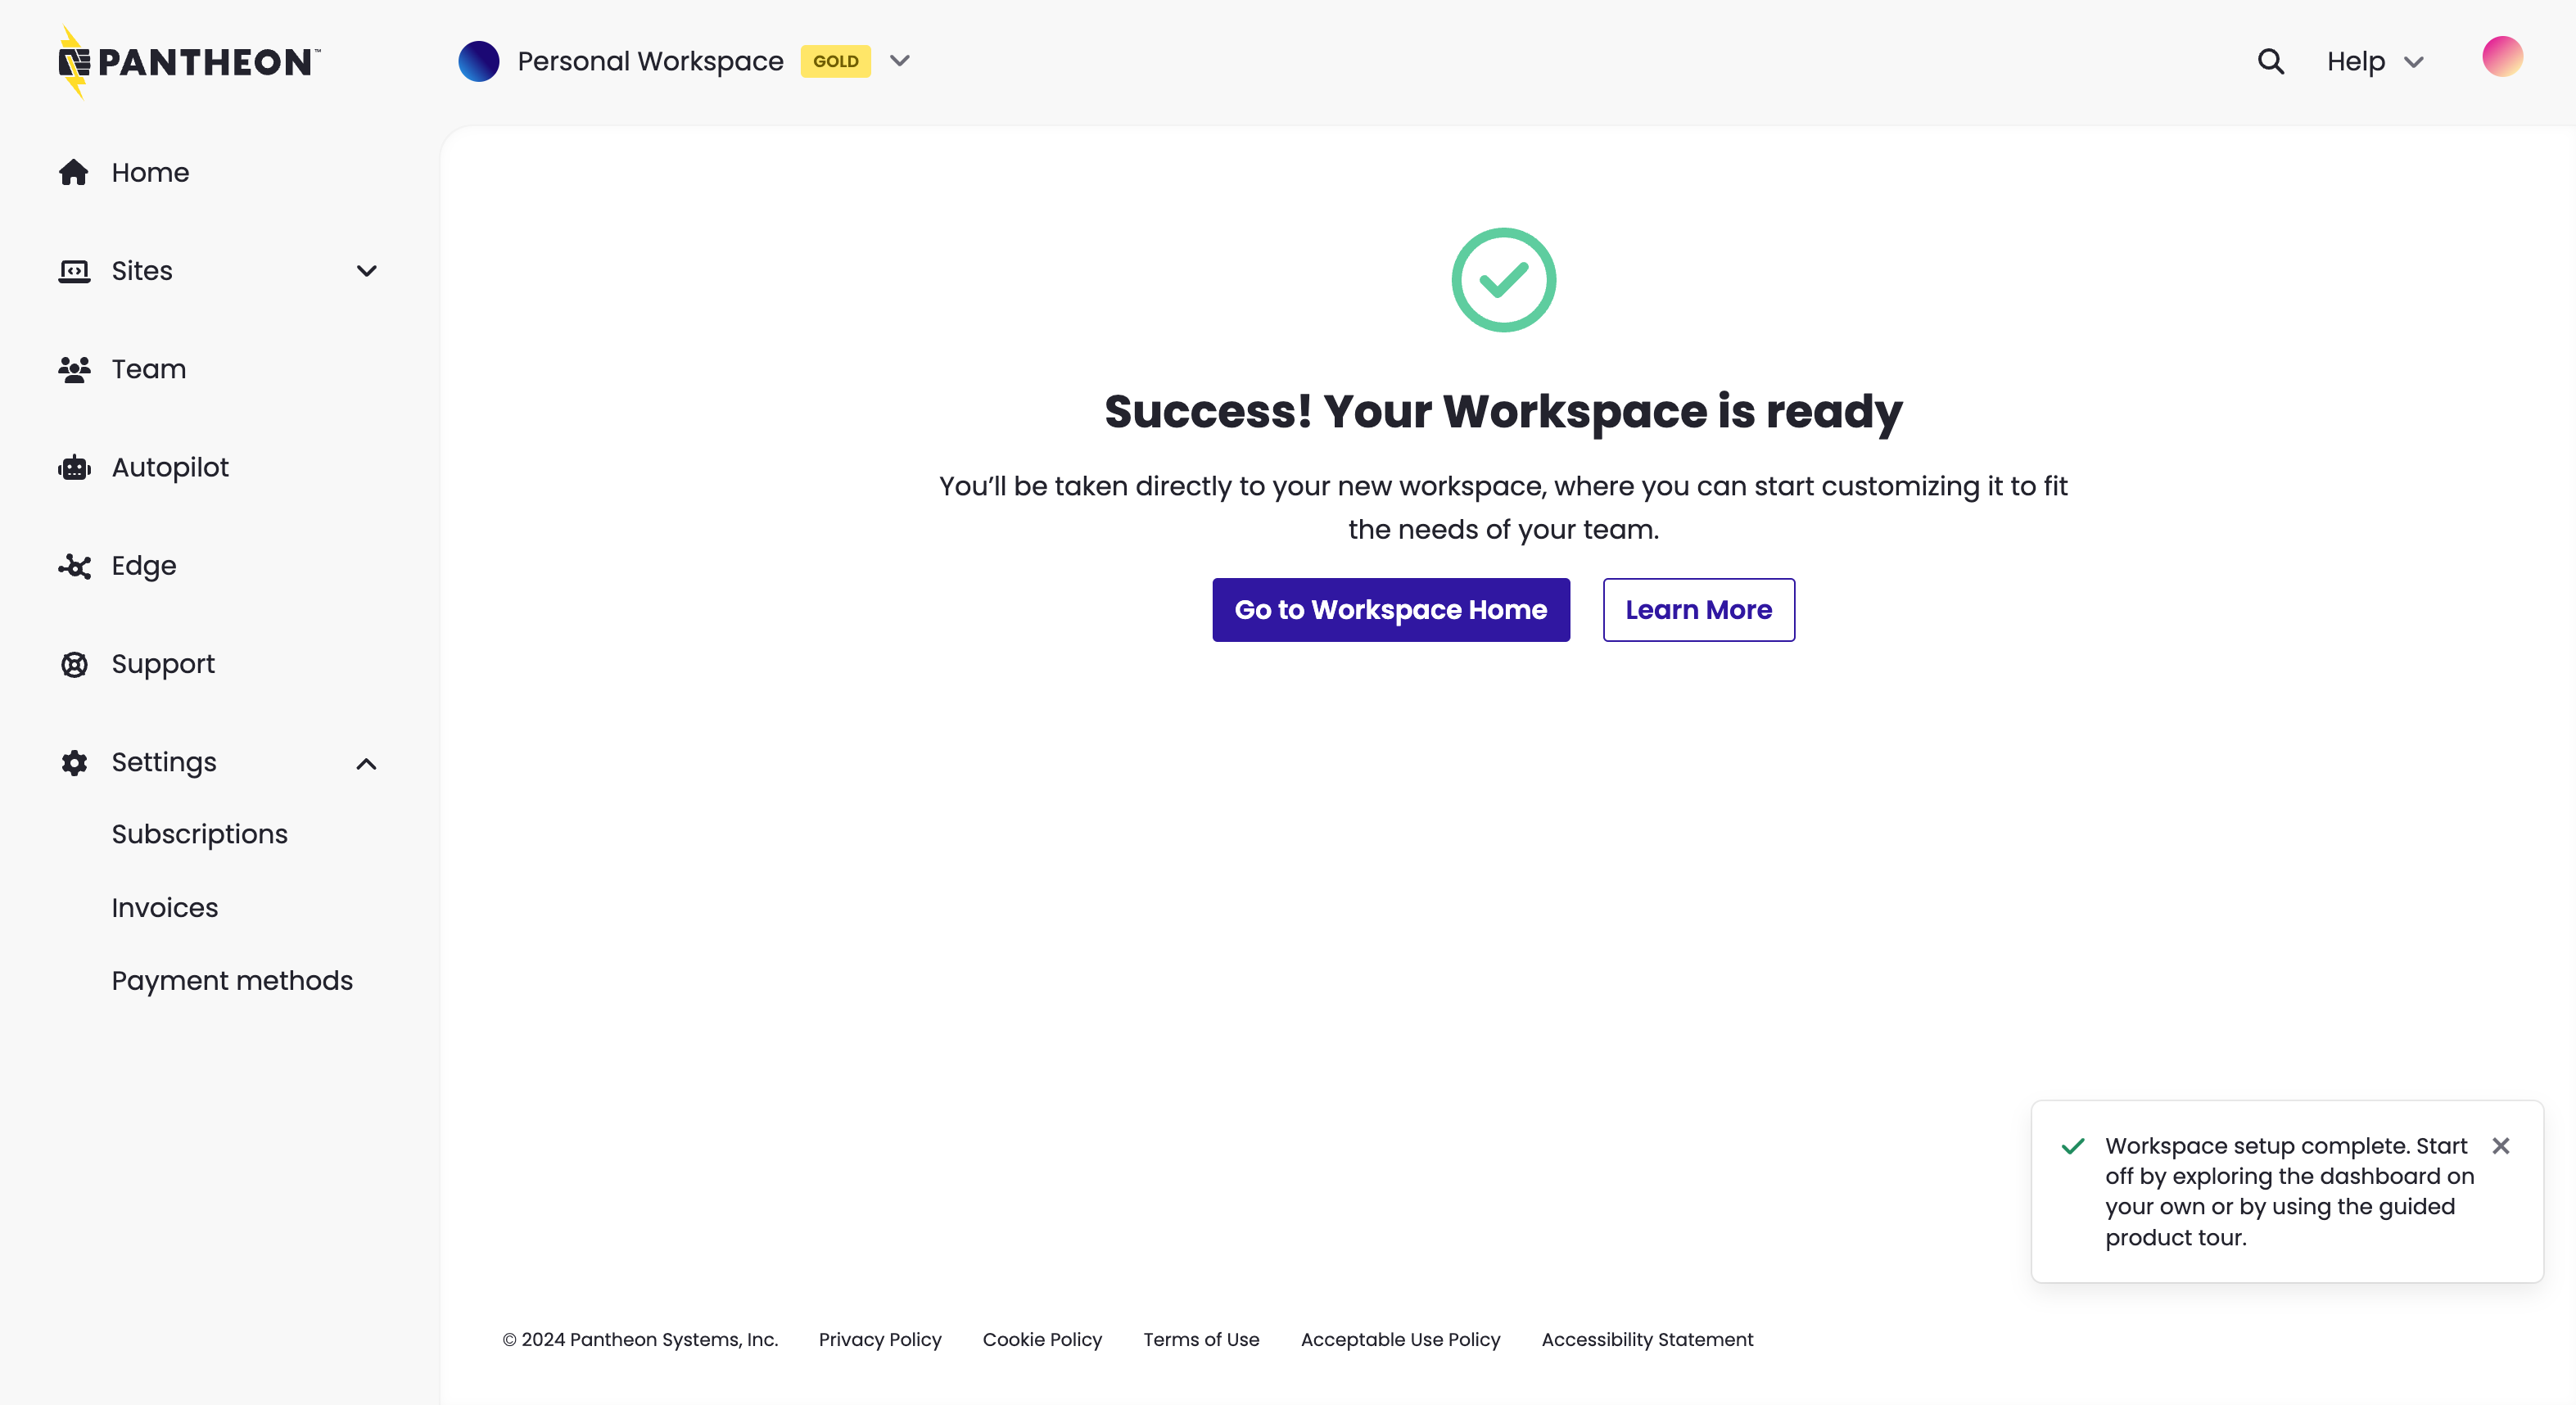Select the Home icon in the sidebar

coord(74,172)
